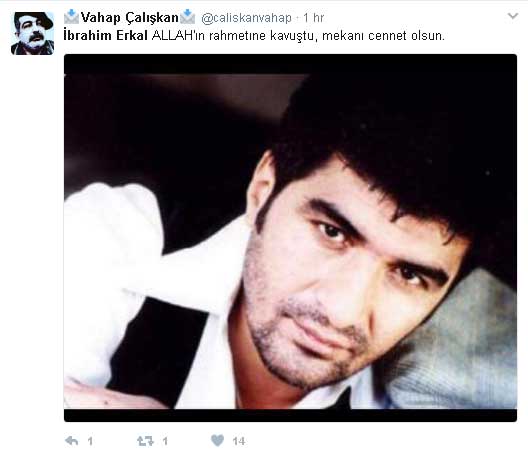Click the retweet count number 1
The width and height of the screenshot is (528, 459).
click(165, 441)
